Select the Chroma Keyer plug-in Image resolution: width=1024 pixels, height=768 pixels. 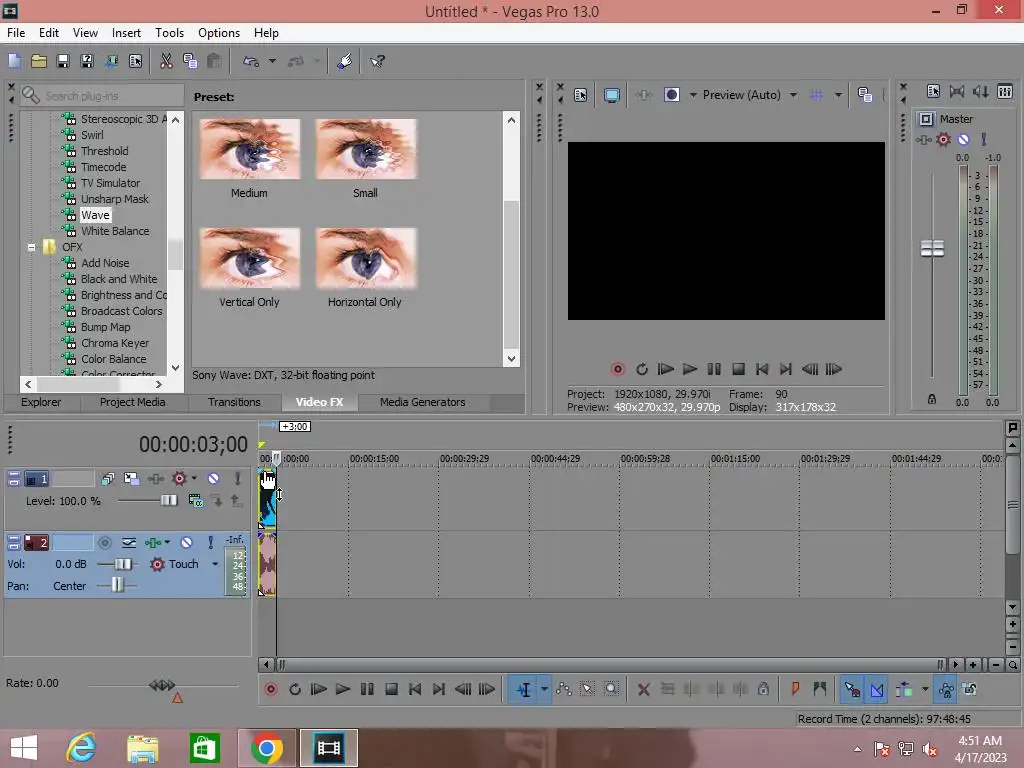(x=115, y=343)
